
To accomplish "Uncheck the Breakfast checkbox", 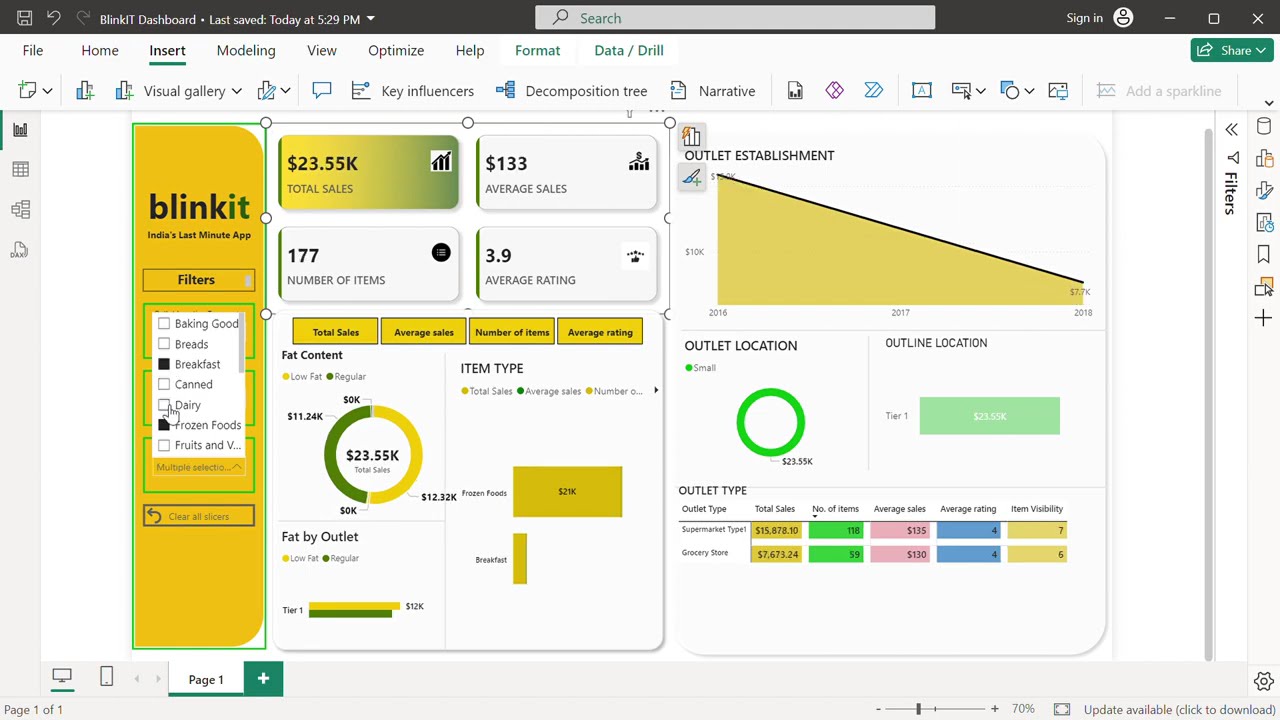I will click(164, 364).
